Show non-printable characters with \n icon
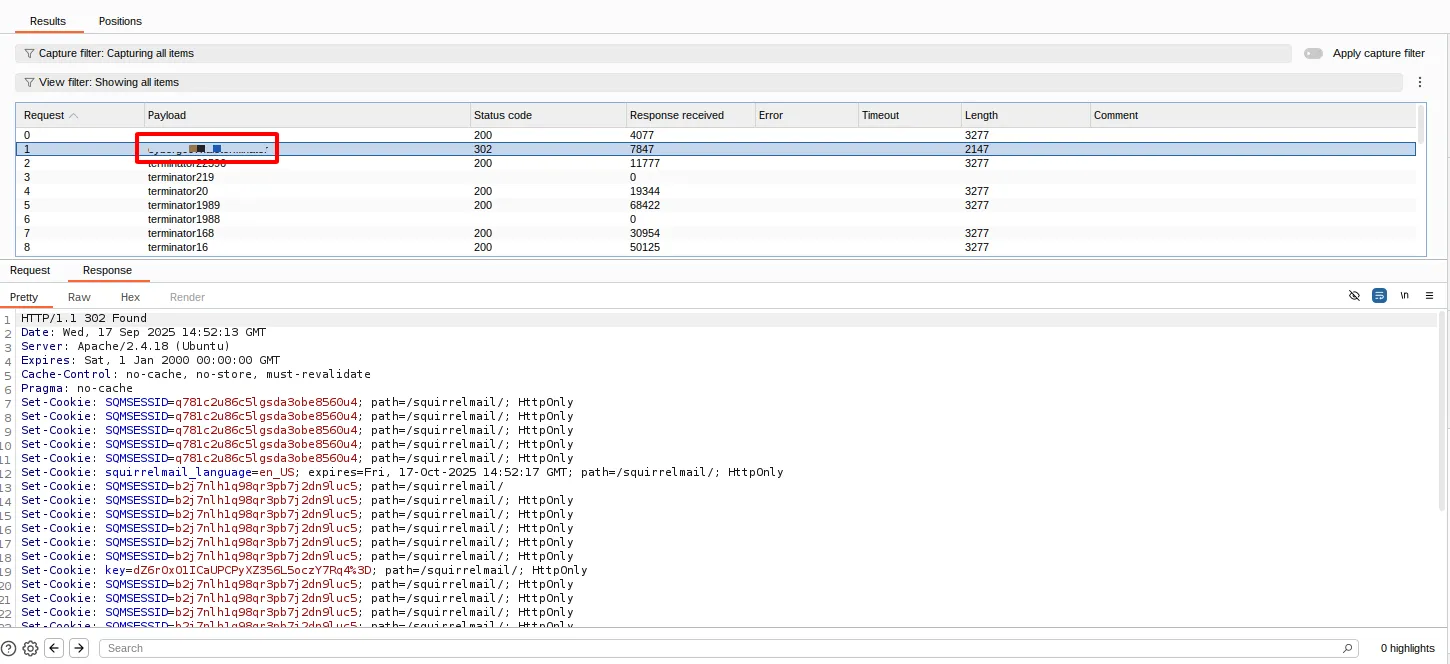This screenshot has height=664, width=1450. tap(1405, 296)
